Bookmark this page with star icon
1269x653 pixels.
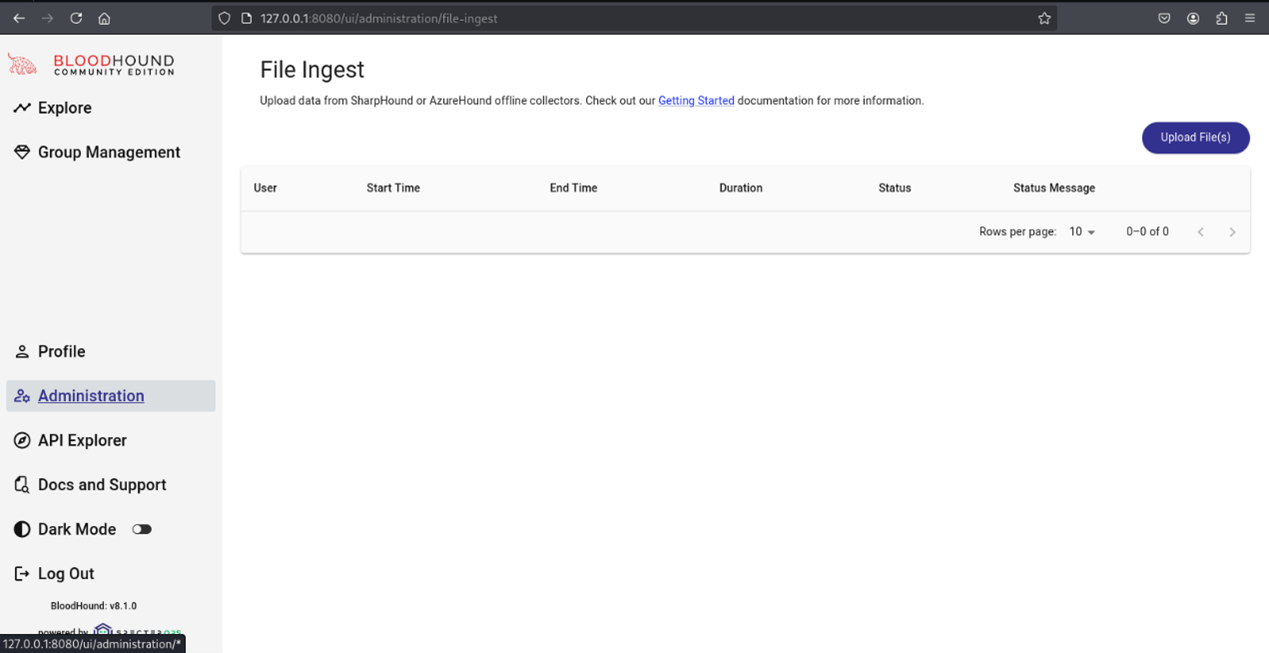click(x=1044, y=18)
